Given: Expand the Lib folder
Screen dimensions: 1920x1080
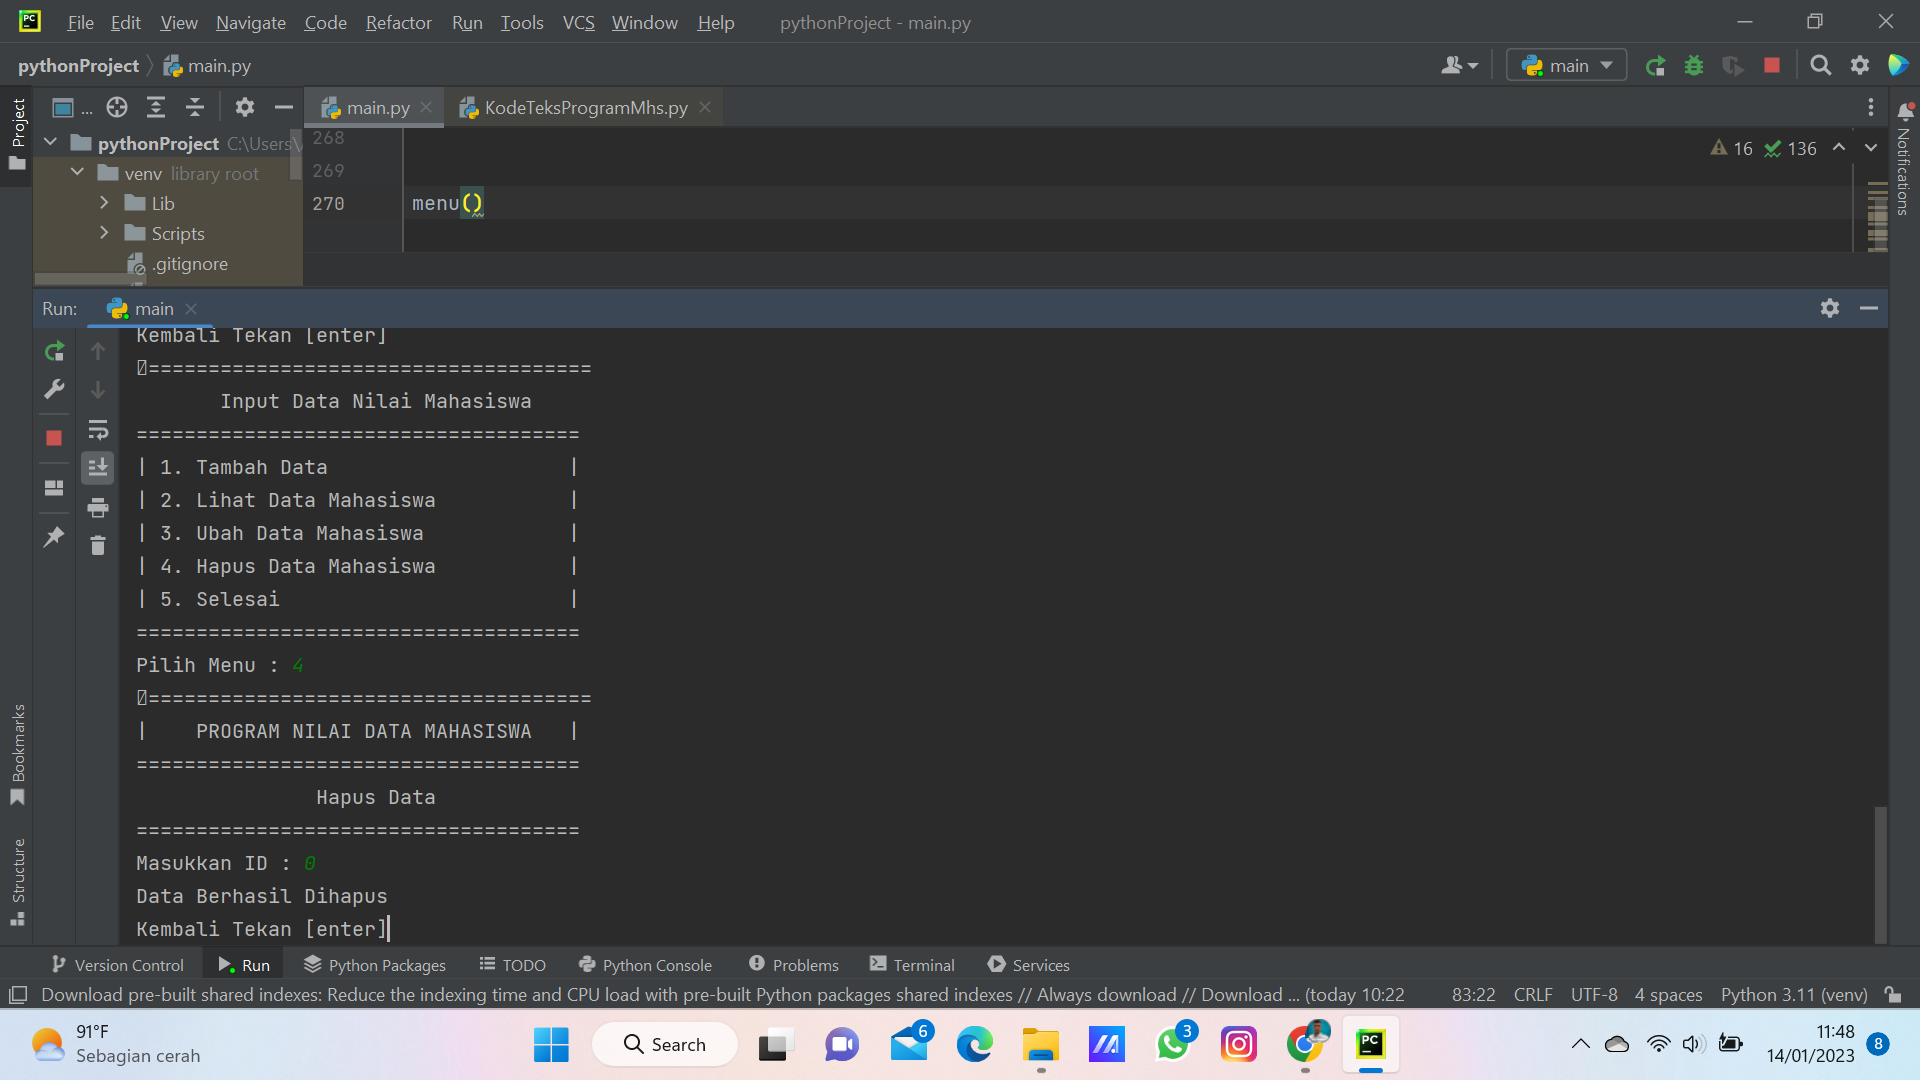Looking at the screenshot, I should tap(103, 202).
